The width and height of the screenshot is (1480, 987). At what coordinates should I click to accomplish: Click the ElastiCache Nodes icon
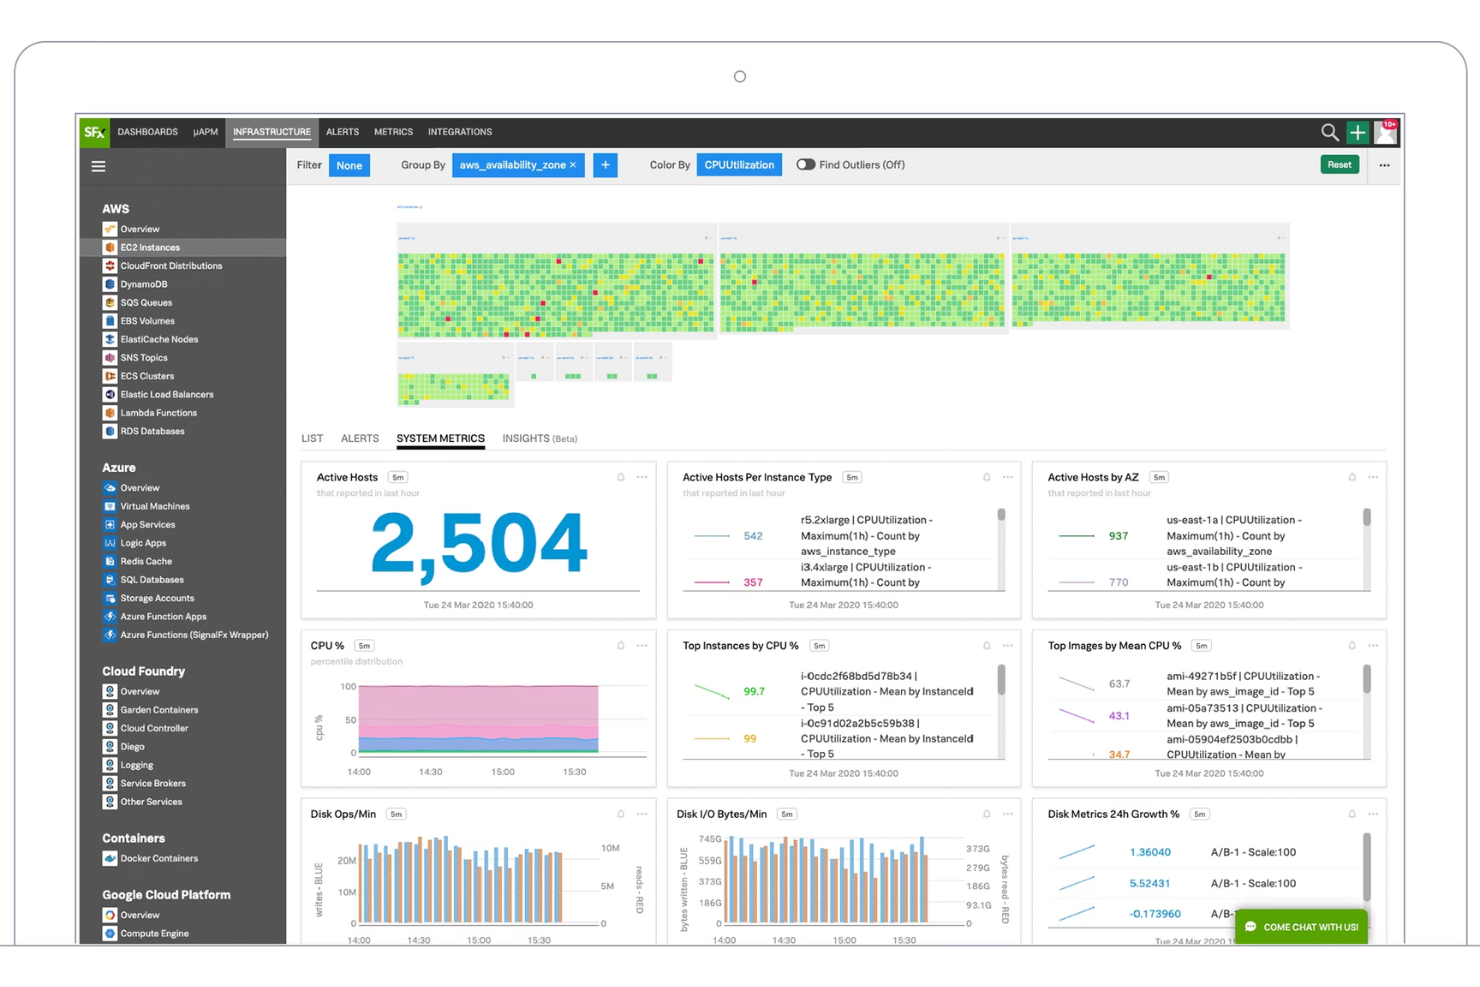tap(110, 339)
